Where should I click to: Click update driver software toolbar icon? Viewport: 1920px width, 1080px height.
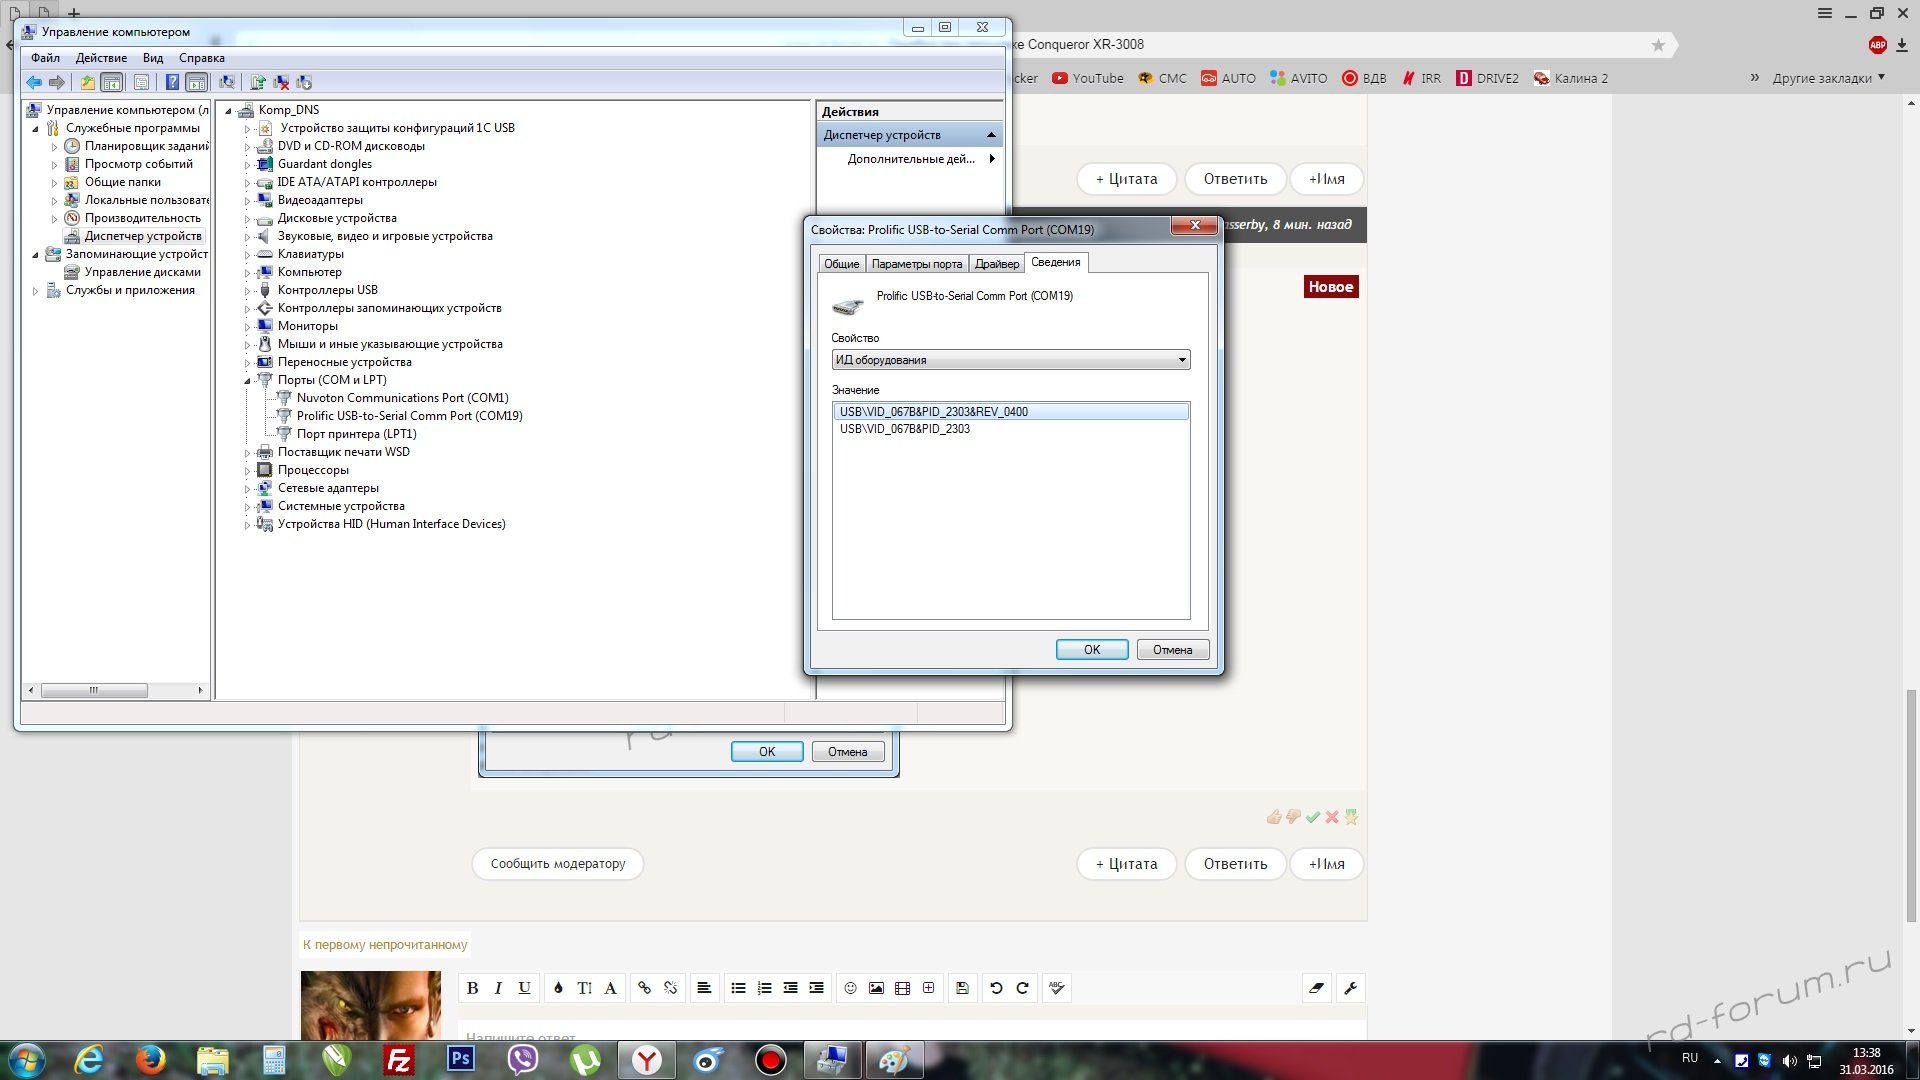click(x=258, y=82)
